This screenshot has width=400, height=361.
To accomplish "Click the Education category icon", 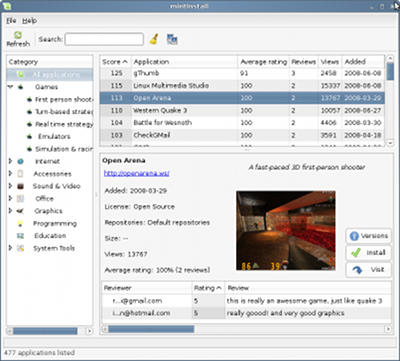I will tap(21, 236).
